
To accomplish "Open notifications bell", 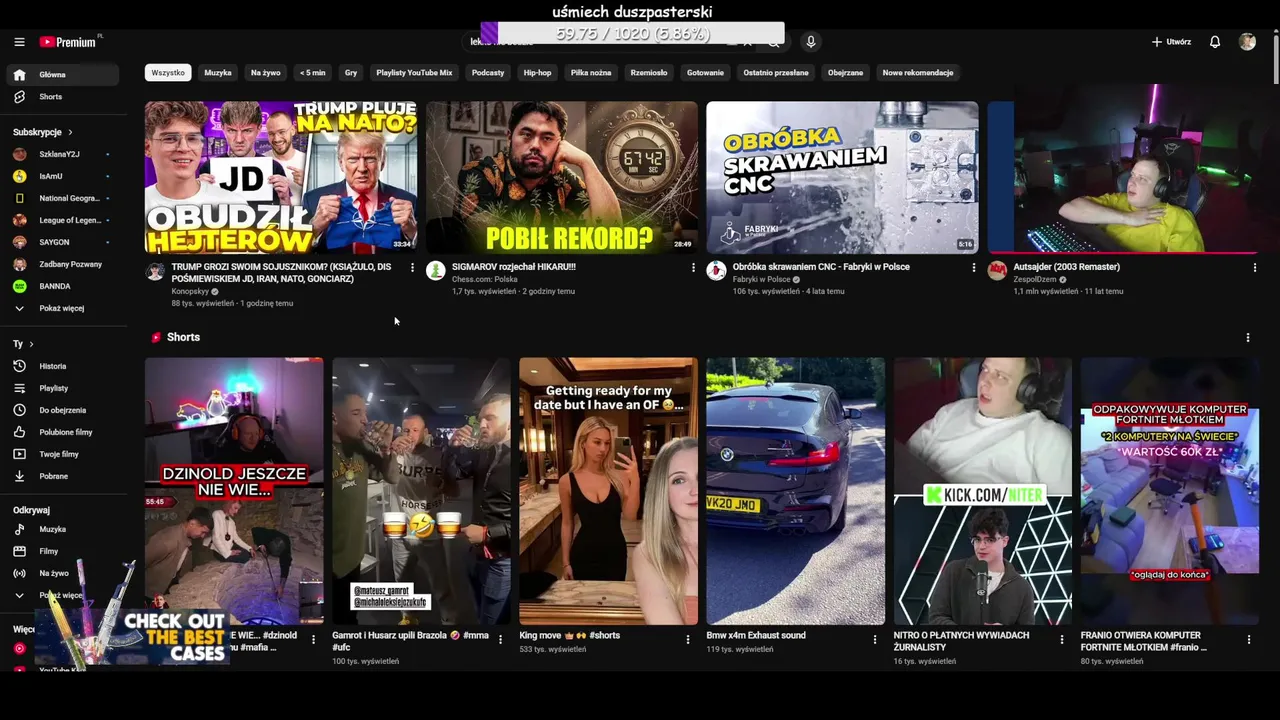I will tap(1215, 42).
